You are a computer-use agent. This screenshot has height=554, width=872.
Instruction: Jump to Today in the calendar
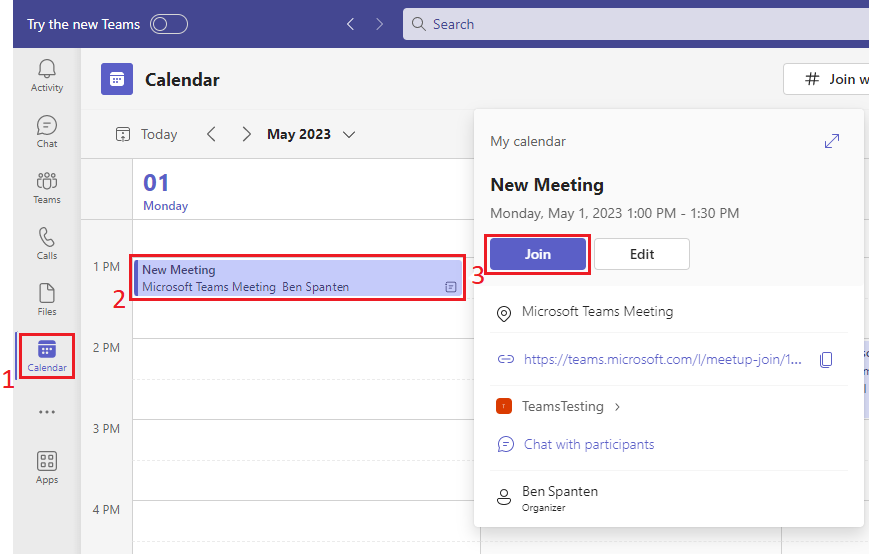coord(147,134)
